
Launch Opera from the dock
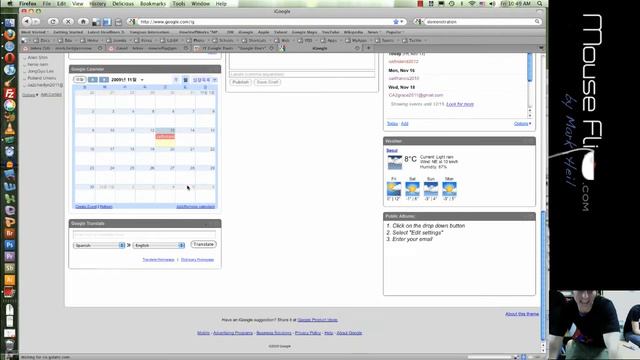(x=10, y=58)
